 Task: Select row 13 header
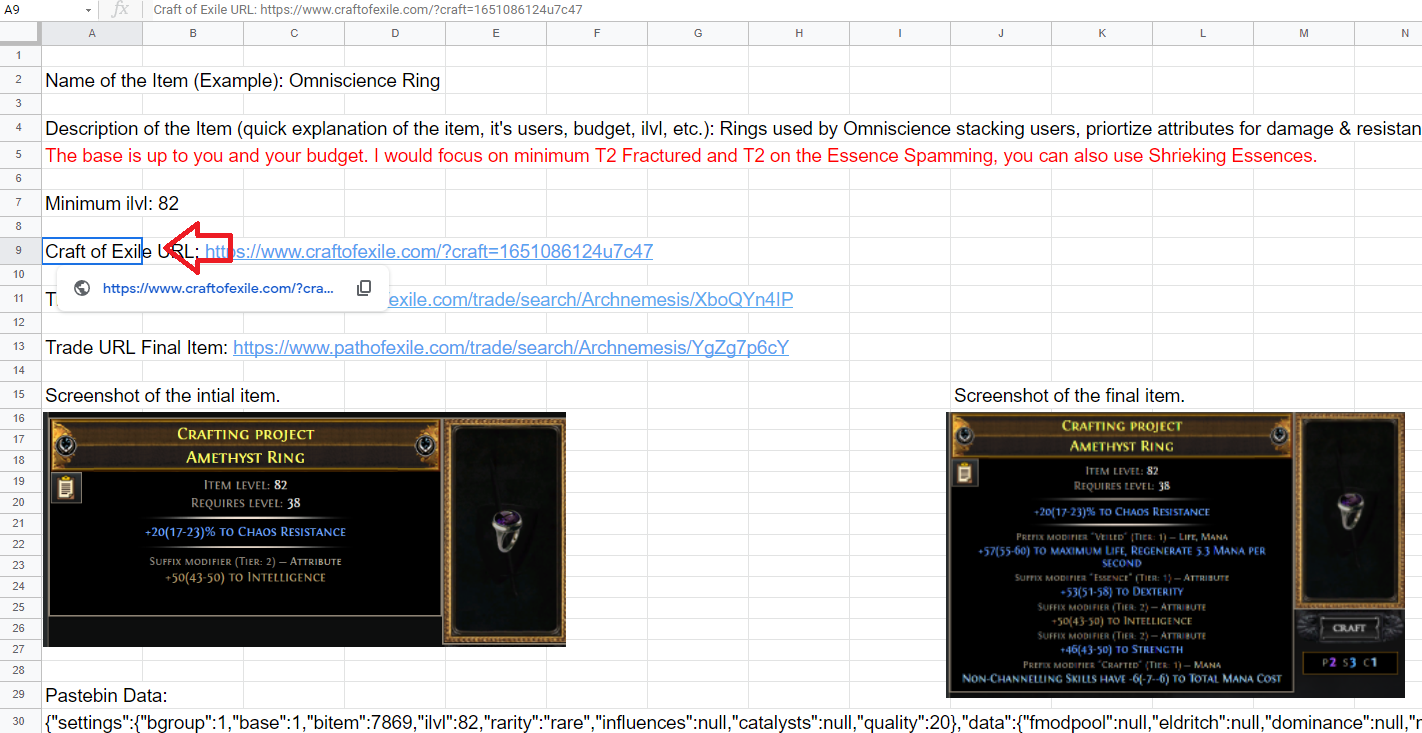point(20,348)
